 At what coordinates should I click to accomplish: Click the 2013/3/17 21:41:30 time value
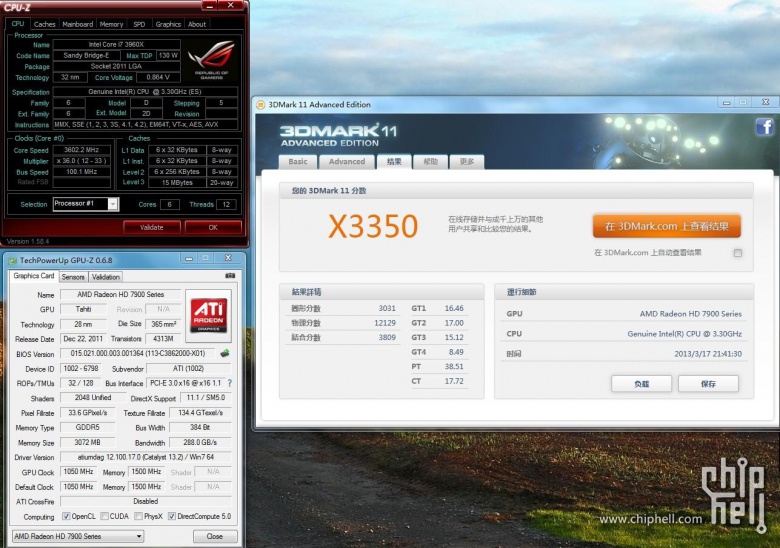click(708, 354)
